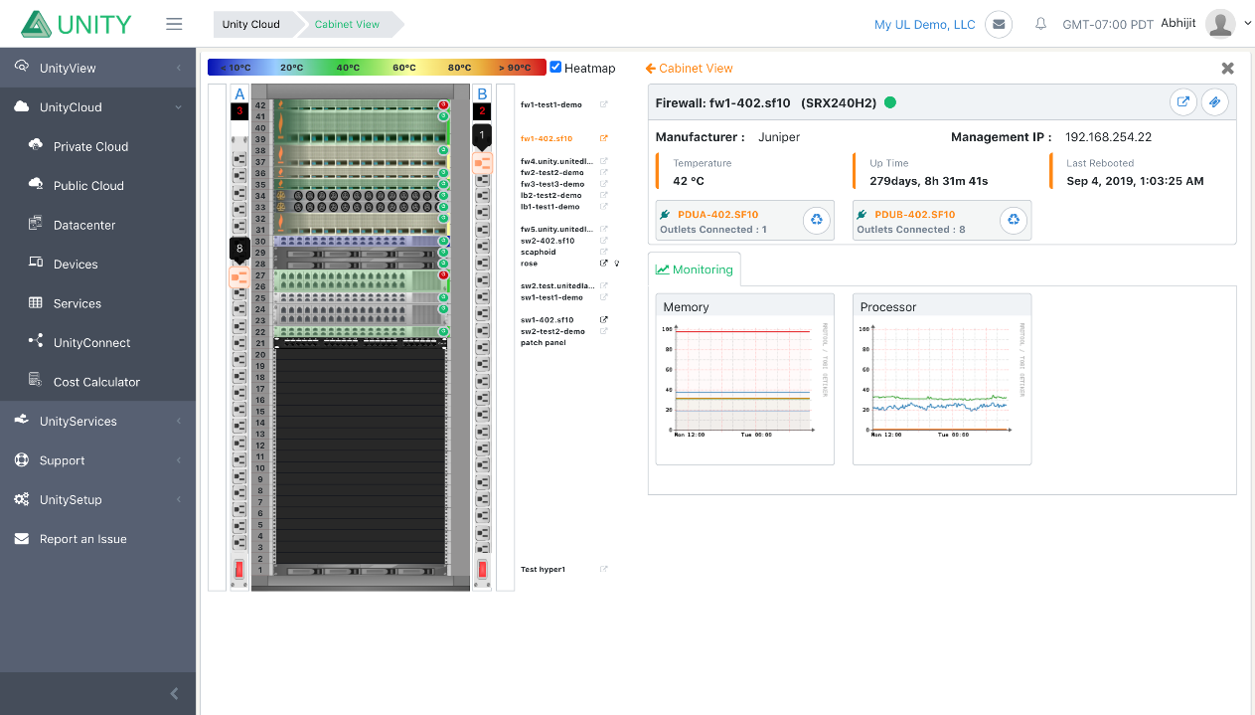Open the notifications bell
The image size is (1255, 715).
[x=1041, y=24]
